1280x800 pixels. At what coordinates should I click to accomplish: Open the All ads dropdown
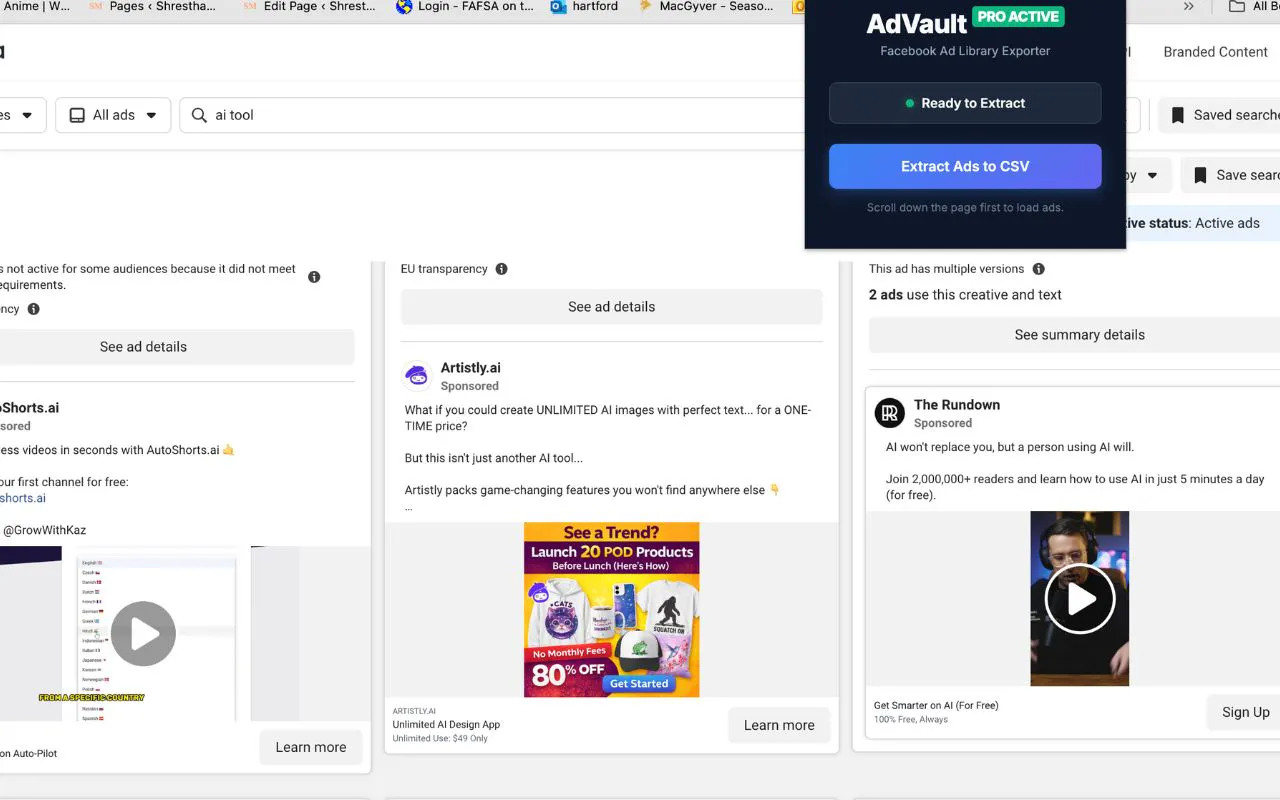point(113,115)
